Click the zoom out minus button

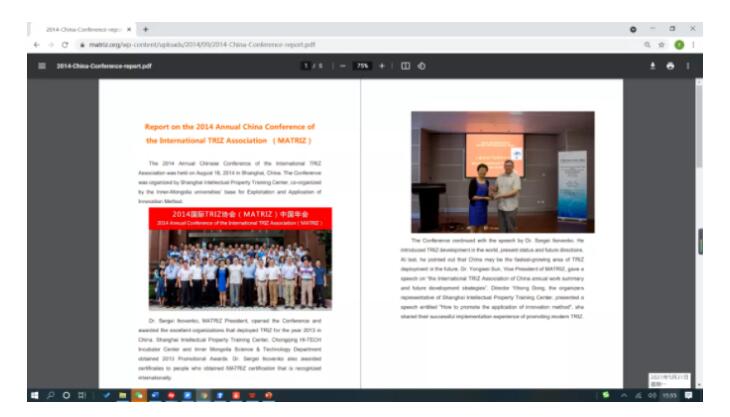(343, 66)
